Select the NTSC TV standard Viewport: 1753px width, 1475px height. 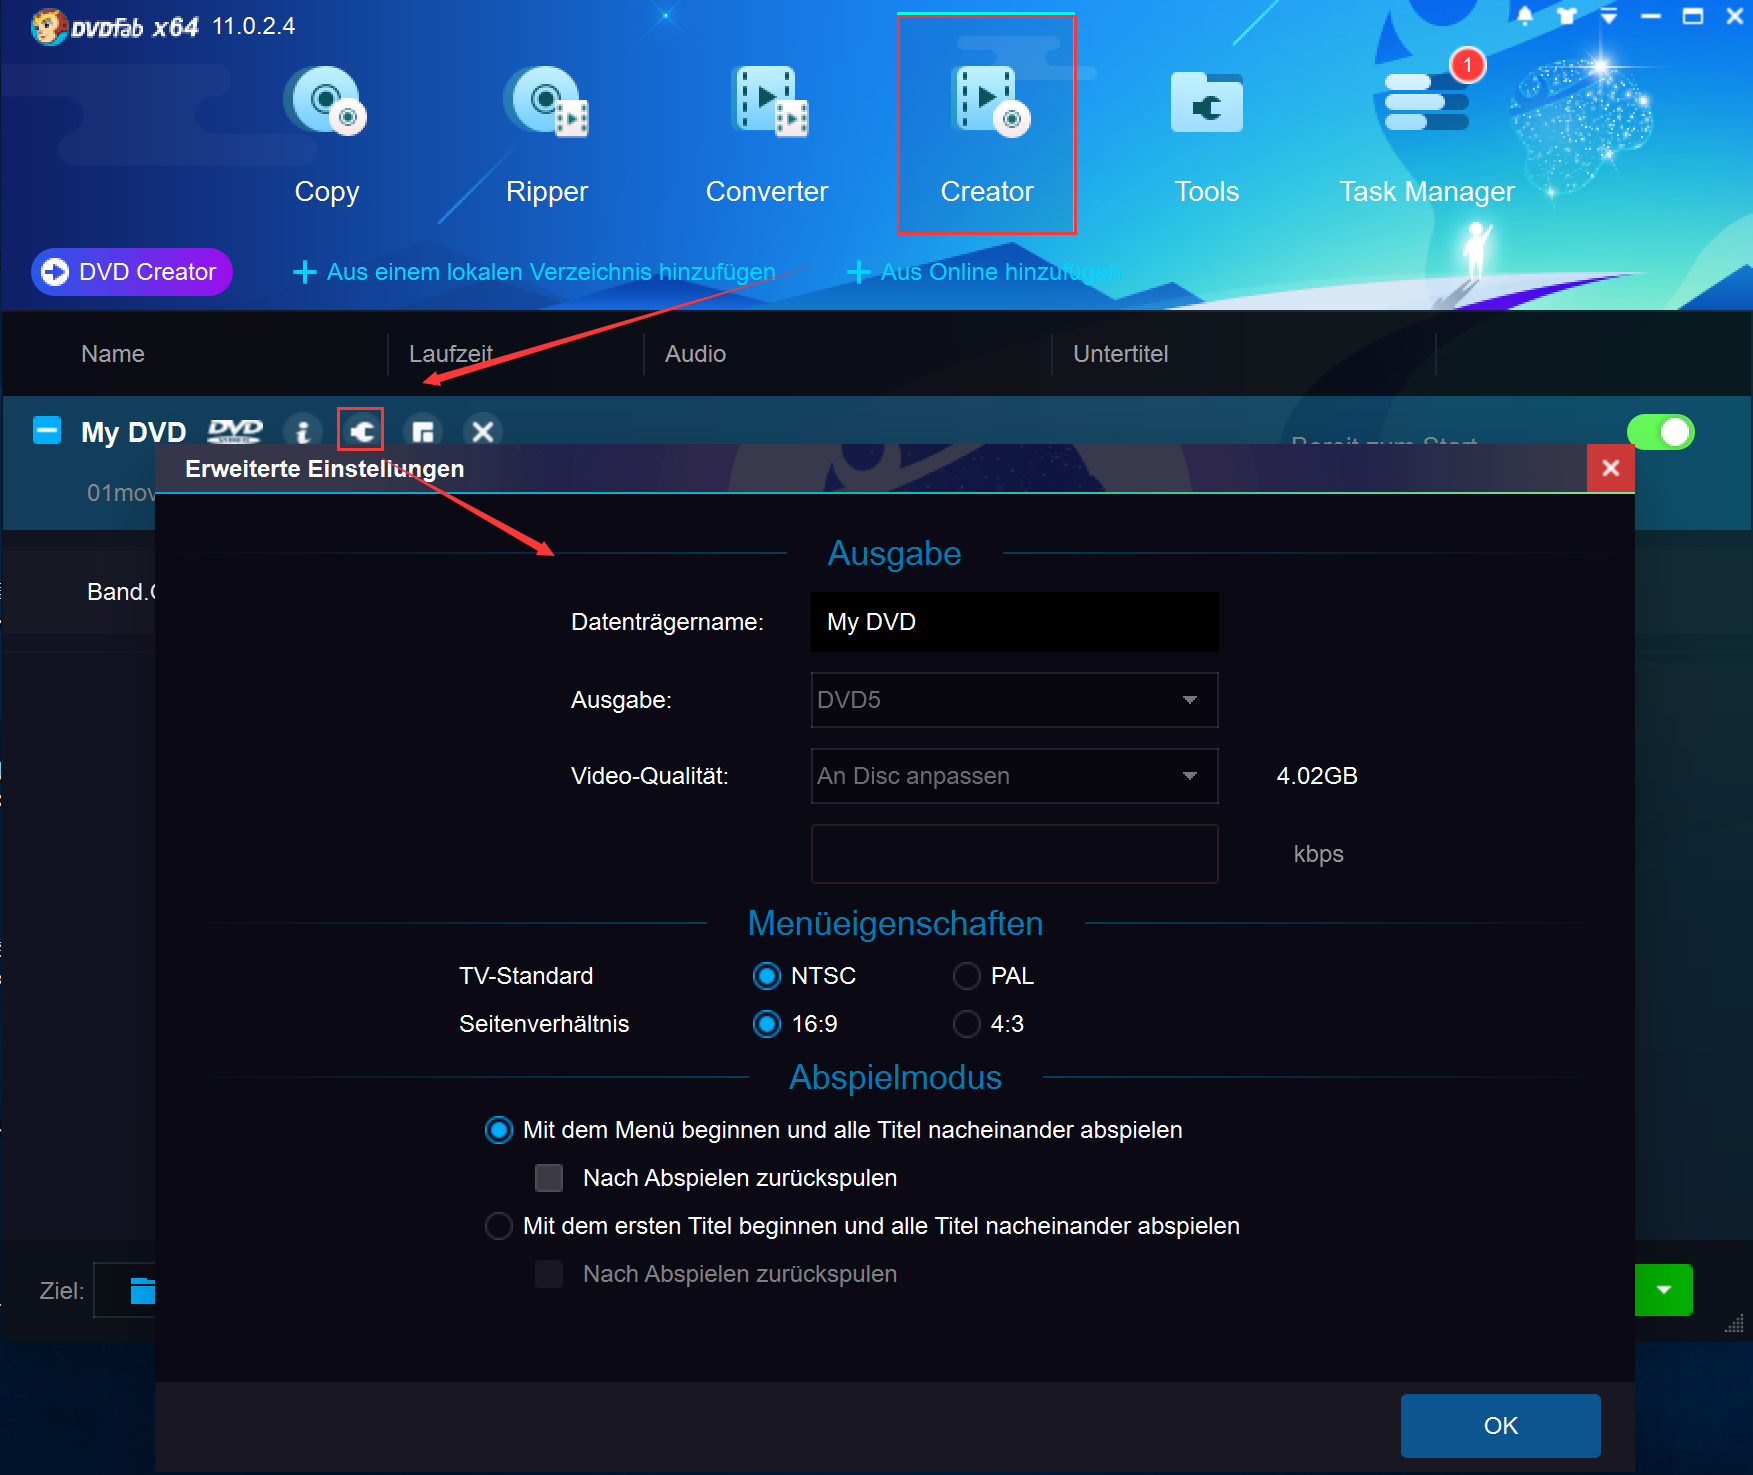767,976
